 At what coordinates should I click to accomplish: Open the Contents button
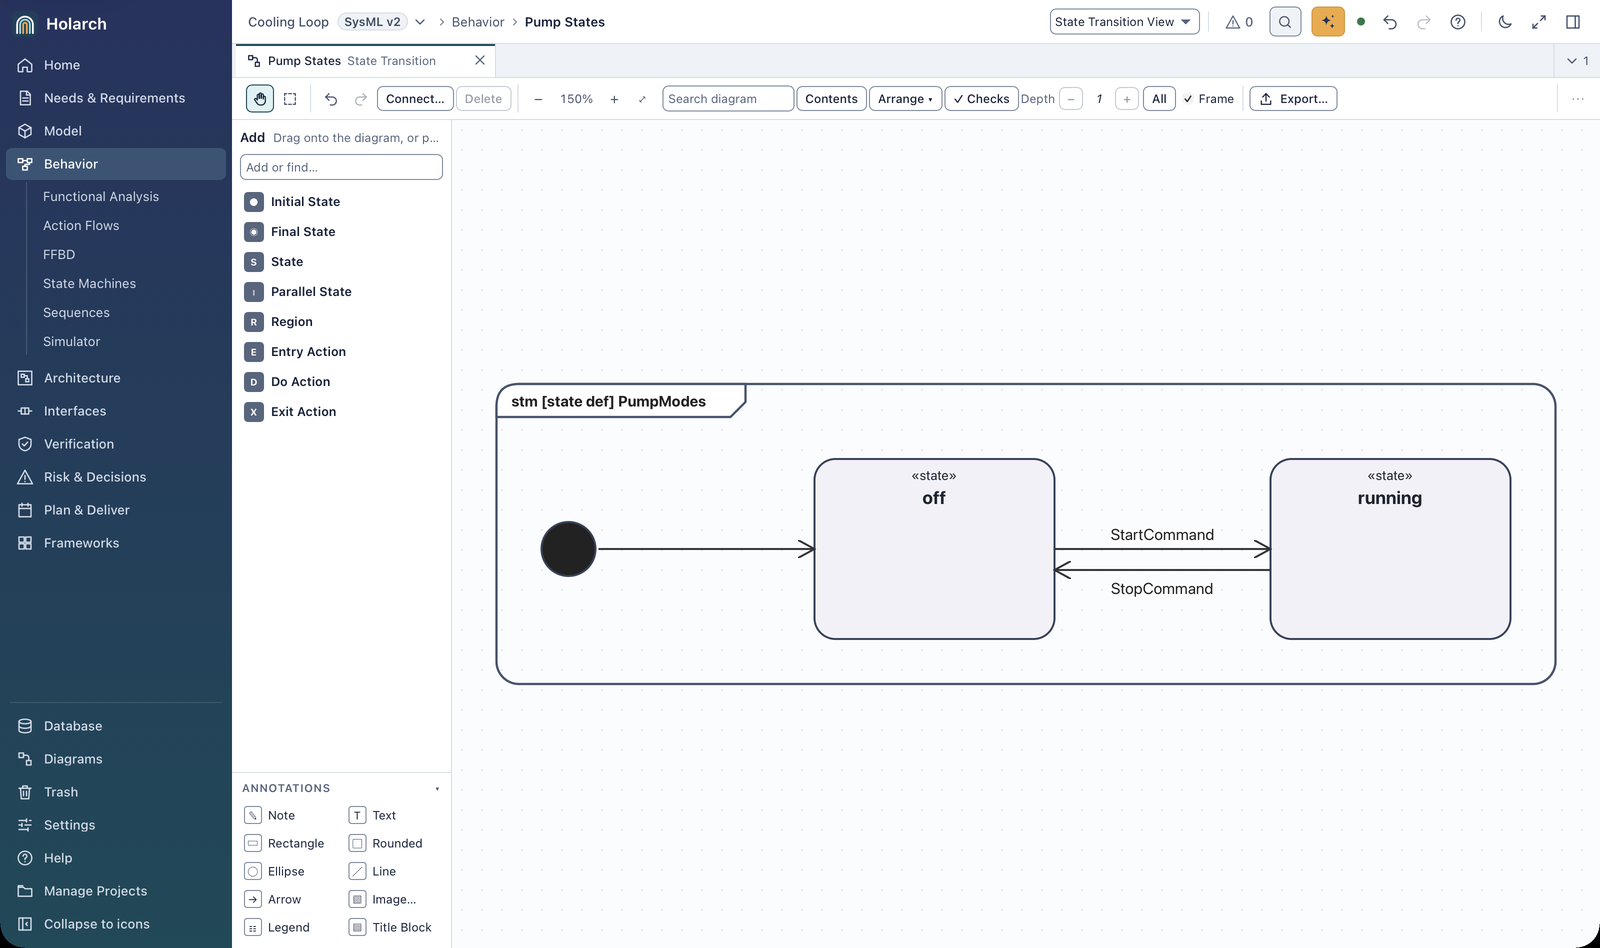click(831, 99)
